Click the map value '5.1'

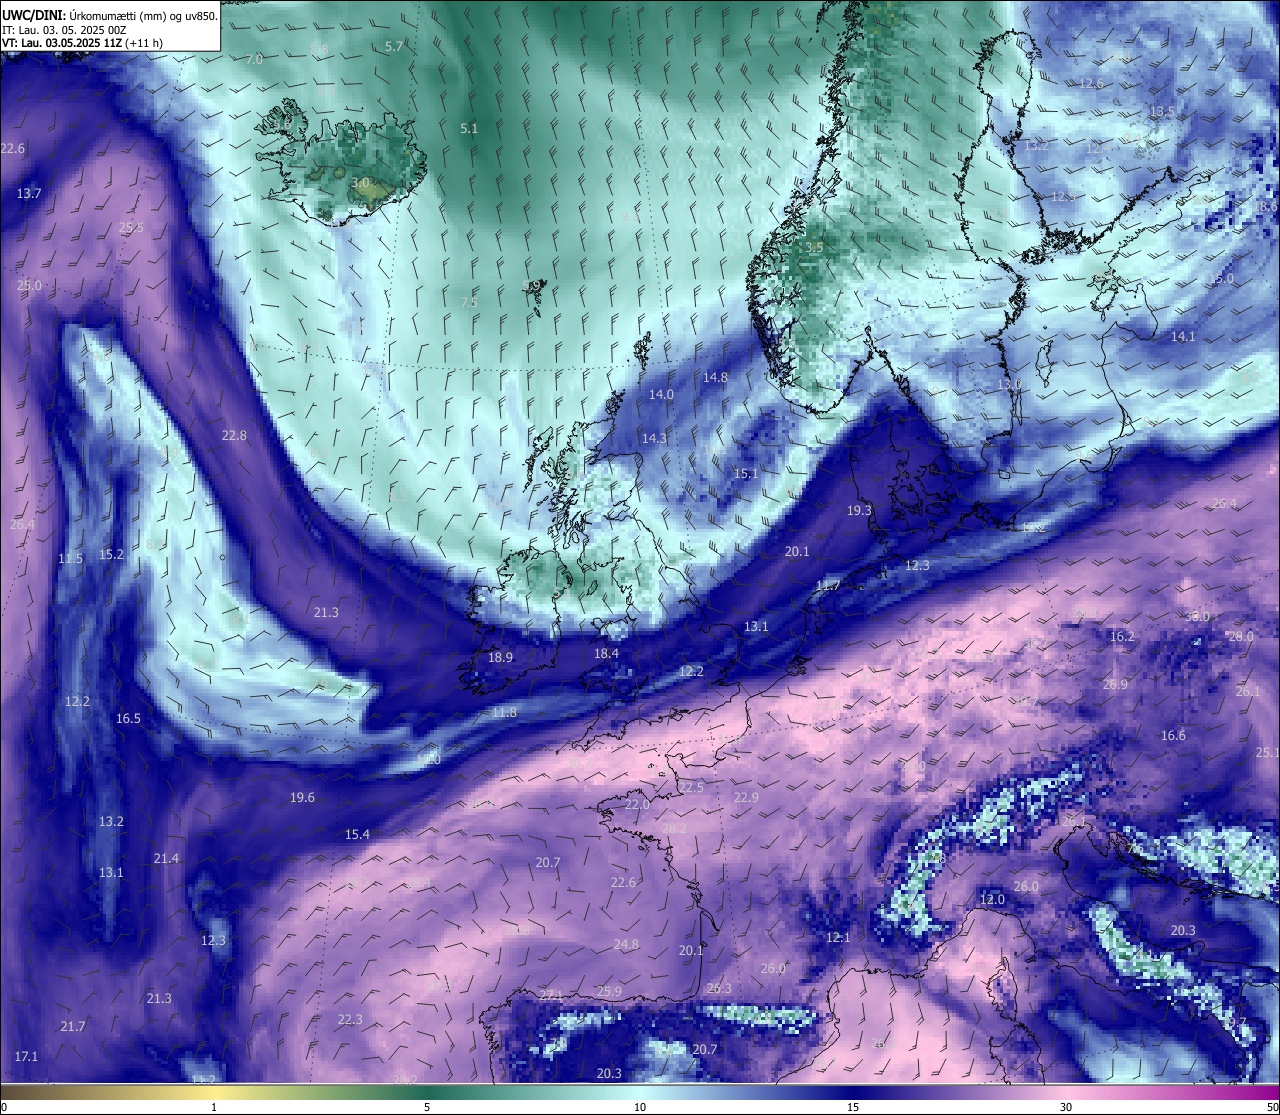tap(469, 129)
